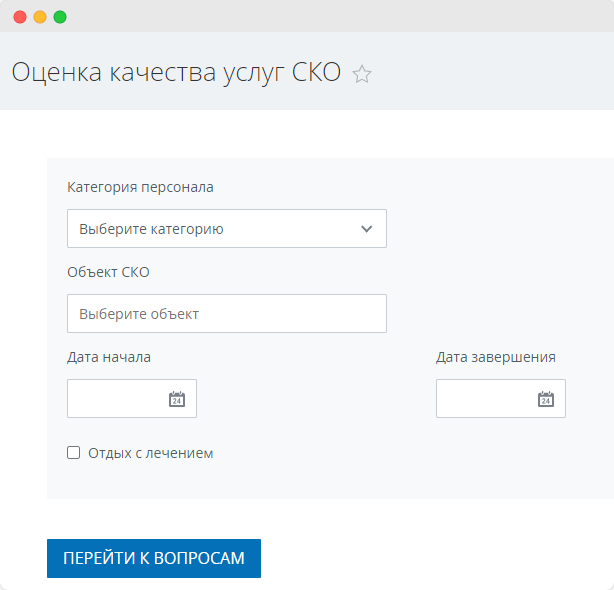Click the ПЕРЕЙТИ К ВОПРОСАМ button
614x590 pixels.
154,558
